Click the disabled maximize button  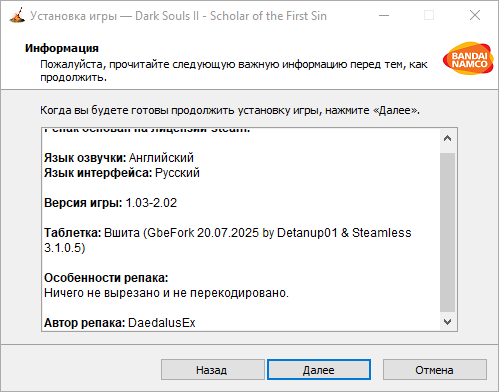429,15
